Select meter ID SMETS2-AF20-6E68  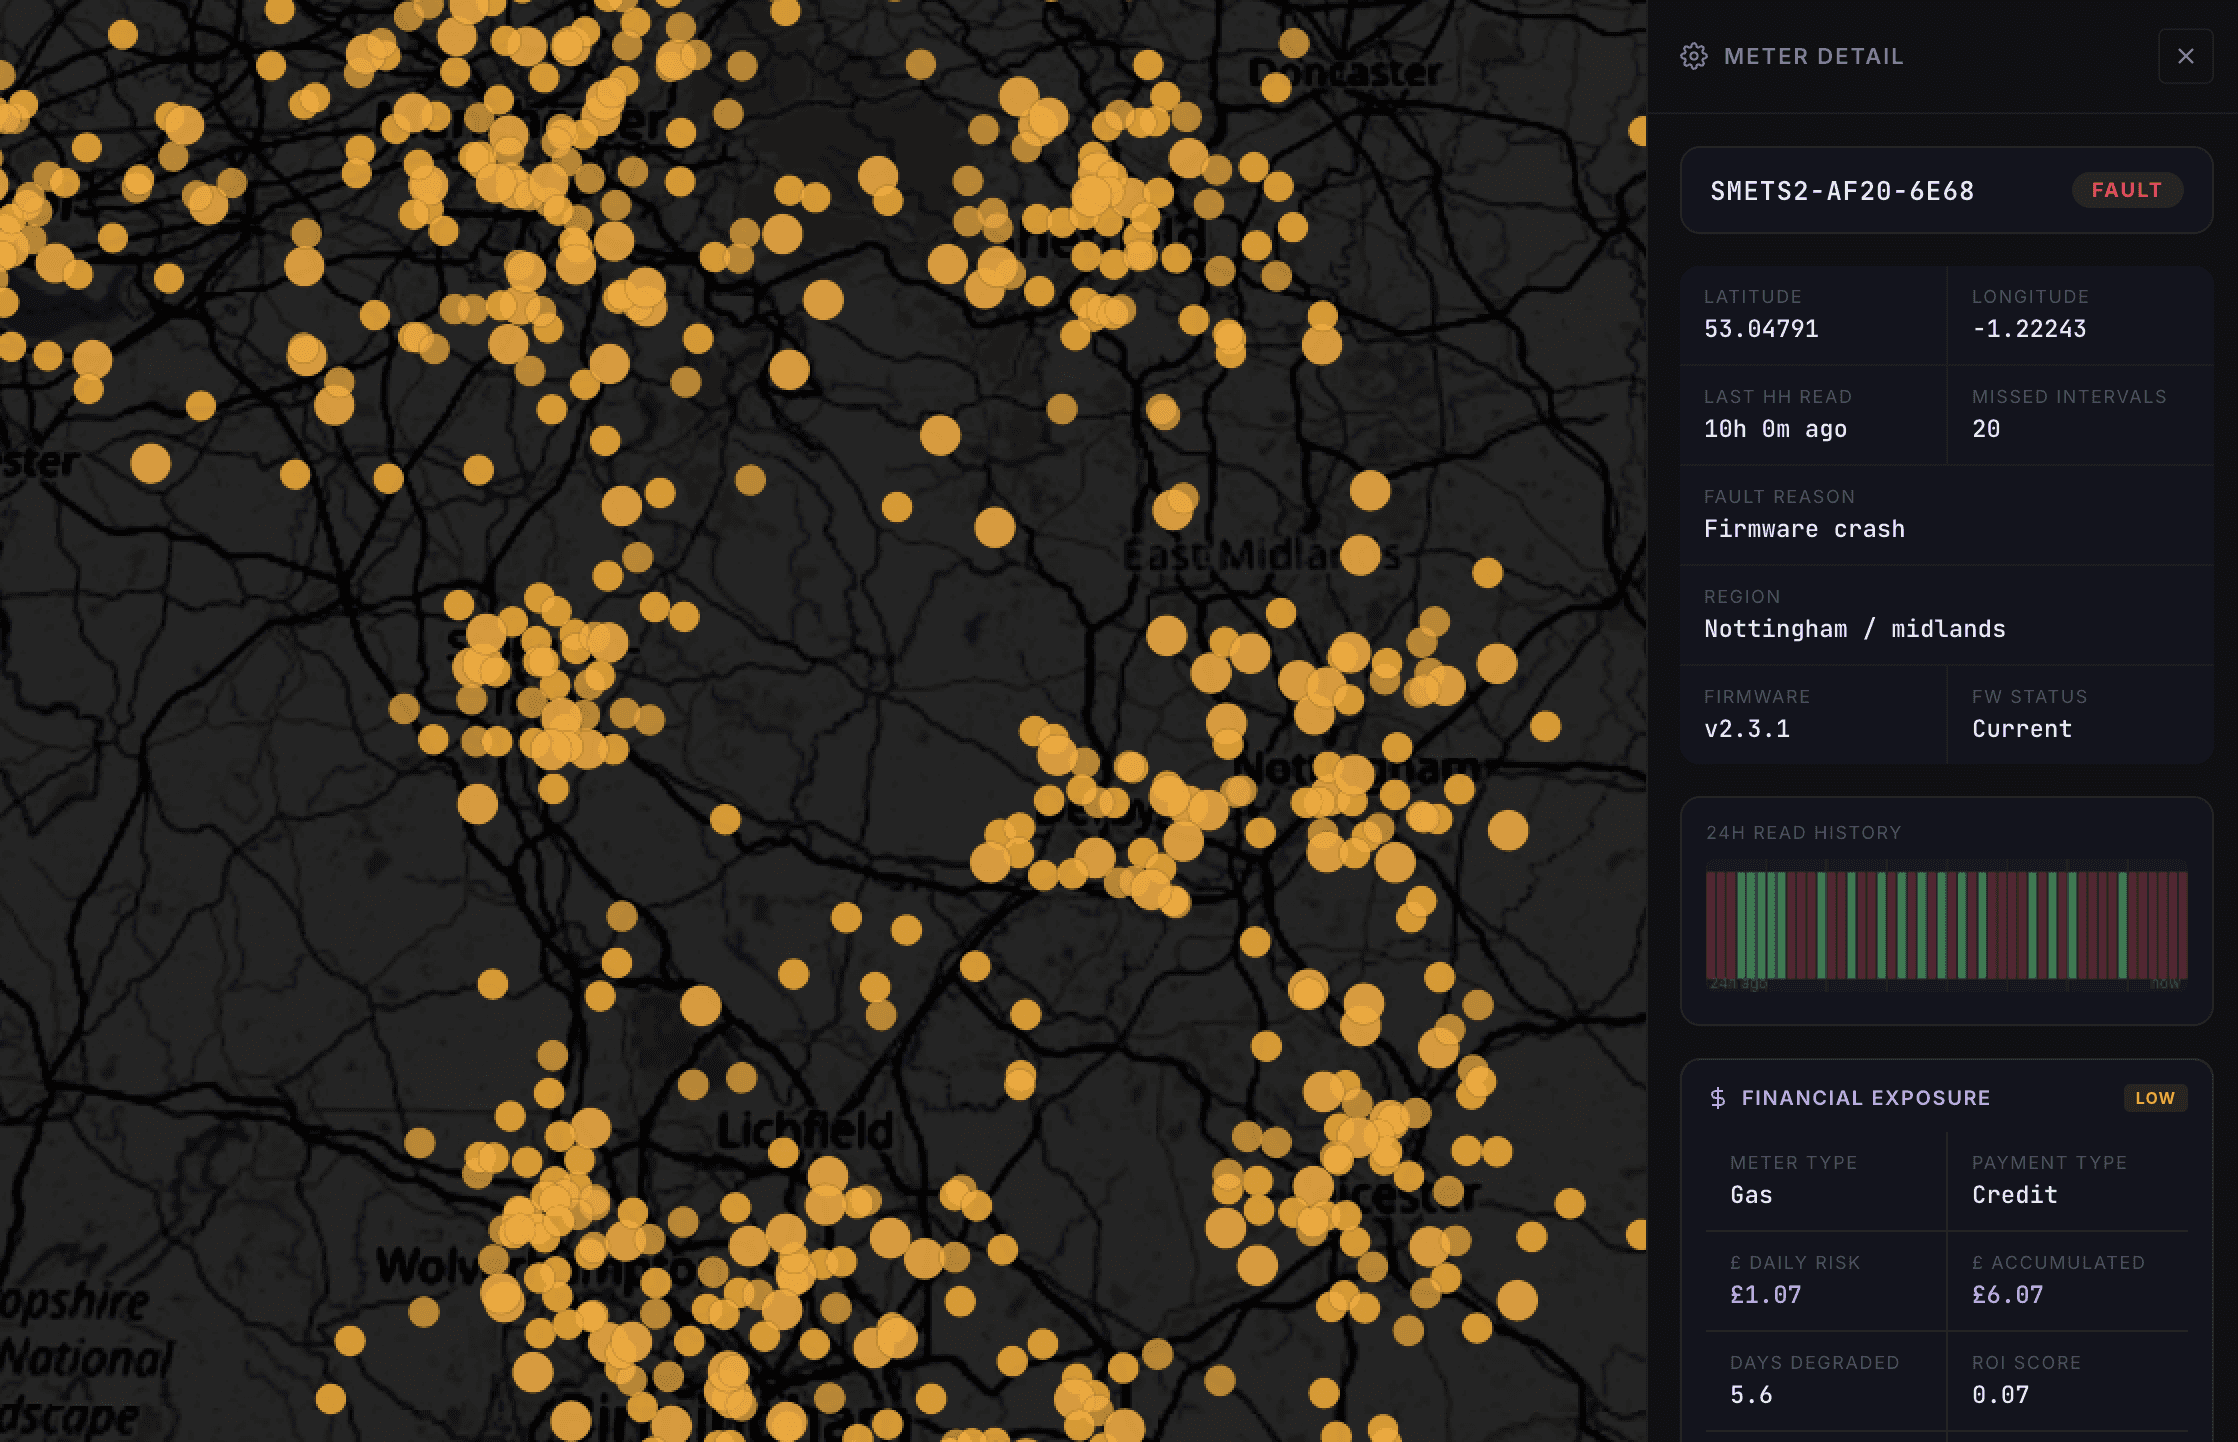click(1841, 191)
